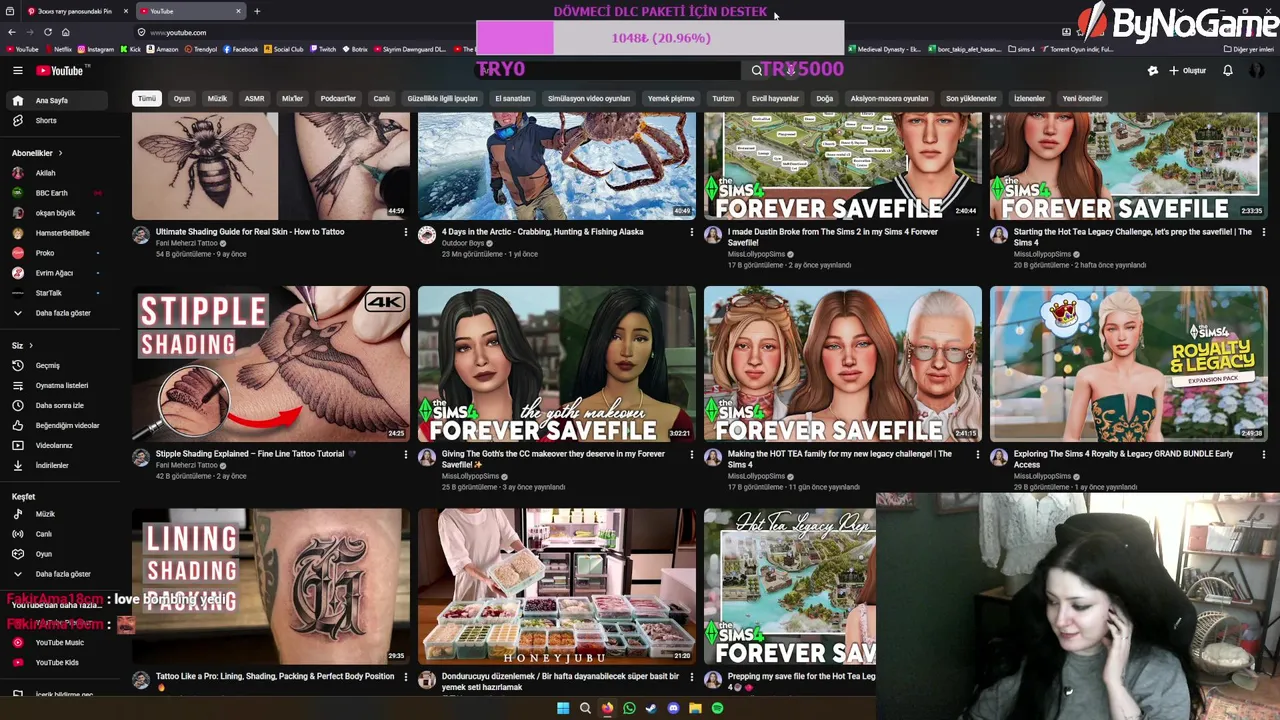Viewport: 1280px width, 720px height.
Task: Click the YouTube logo
Action: pyautogui.click(x=60, y=71)
